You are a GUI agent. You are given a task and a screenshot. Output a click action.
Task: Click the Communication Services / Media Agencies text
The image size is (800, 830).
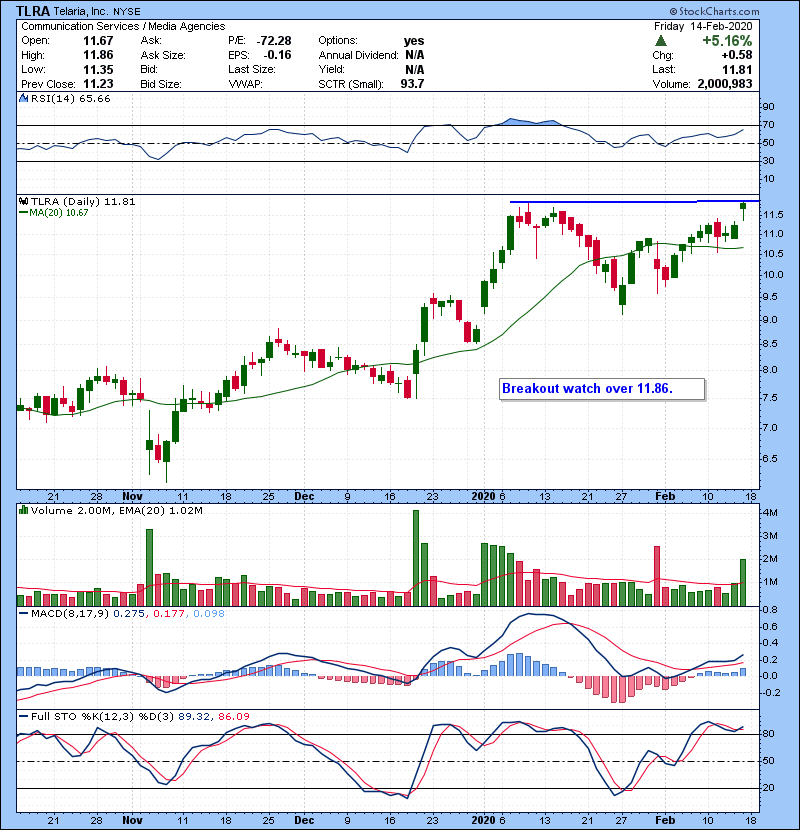(123, 26)
